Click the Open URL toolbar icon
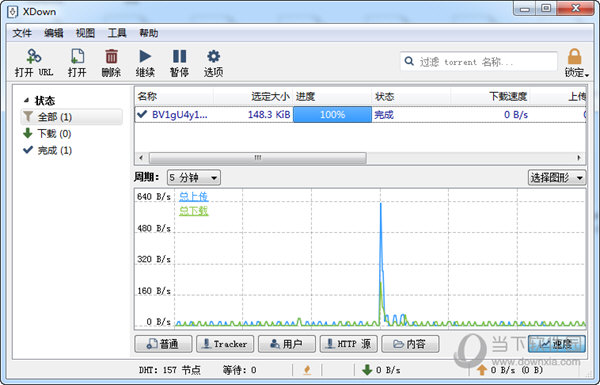 (34, 56)
